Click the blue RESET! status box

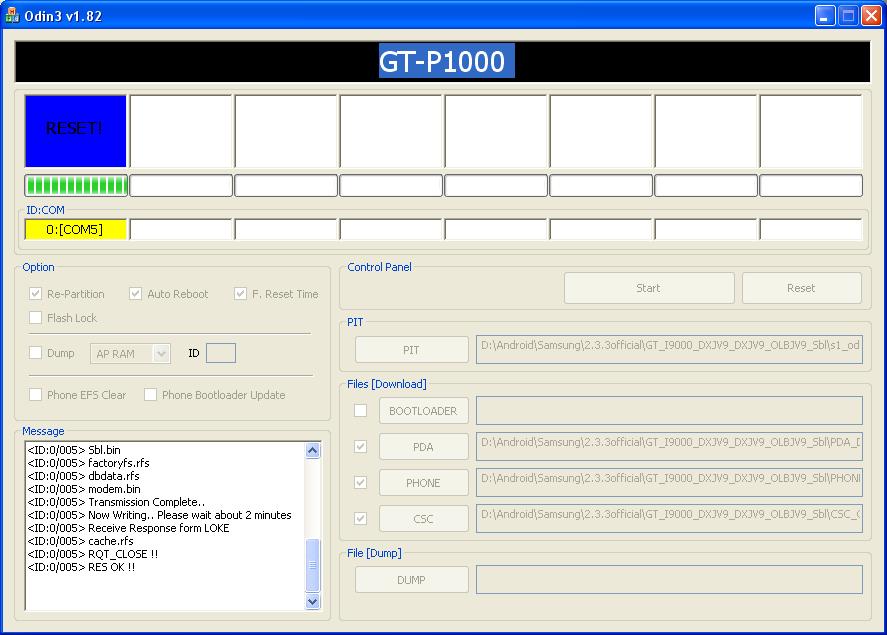(x=76, y=131)
